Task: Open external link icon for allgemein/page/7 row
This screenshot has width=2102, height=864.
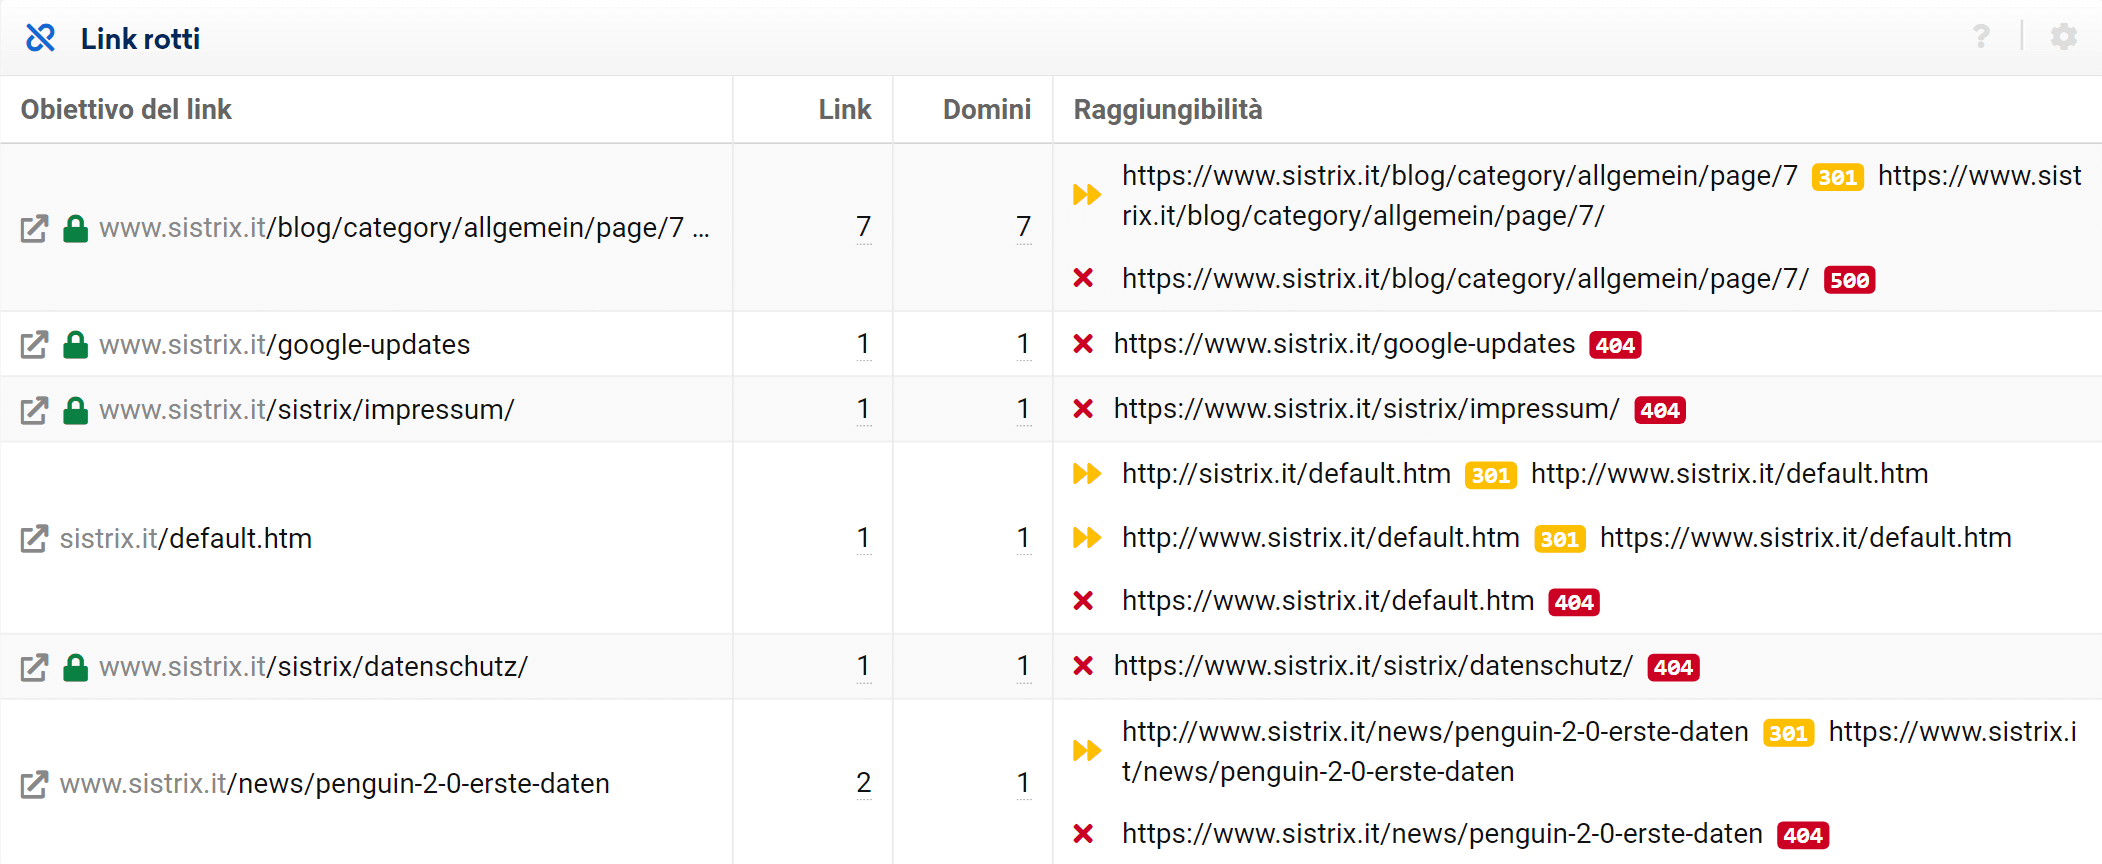Action: (x=34, y=228)
